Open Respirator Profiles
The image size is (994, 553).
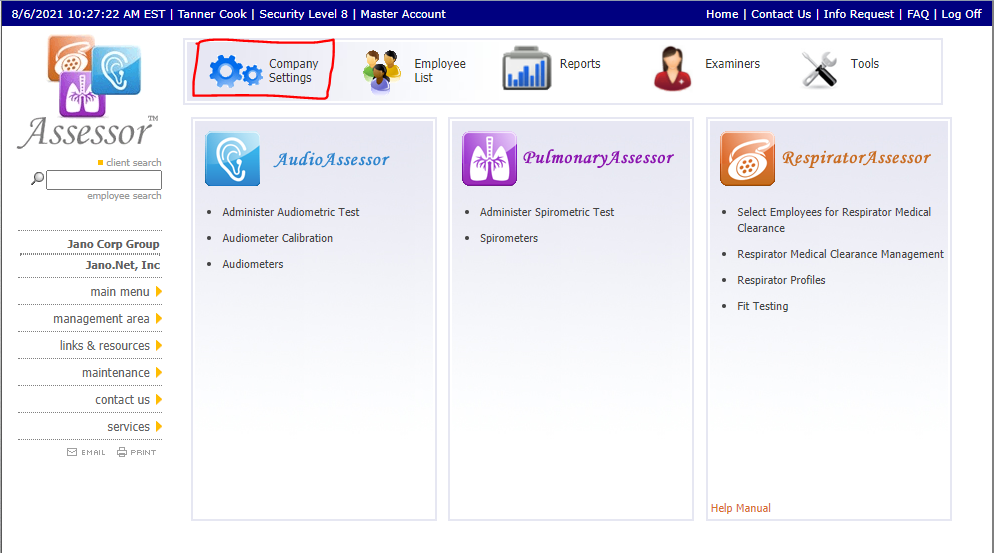coord(781,280)
